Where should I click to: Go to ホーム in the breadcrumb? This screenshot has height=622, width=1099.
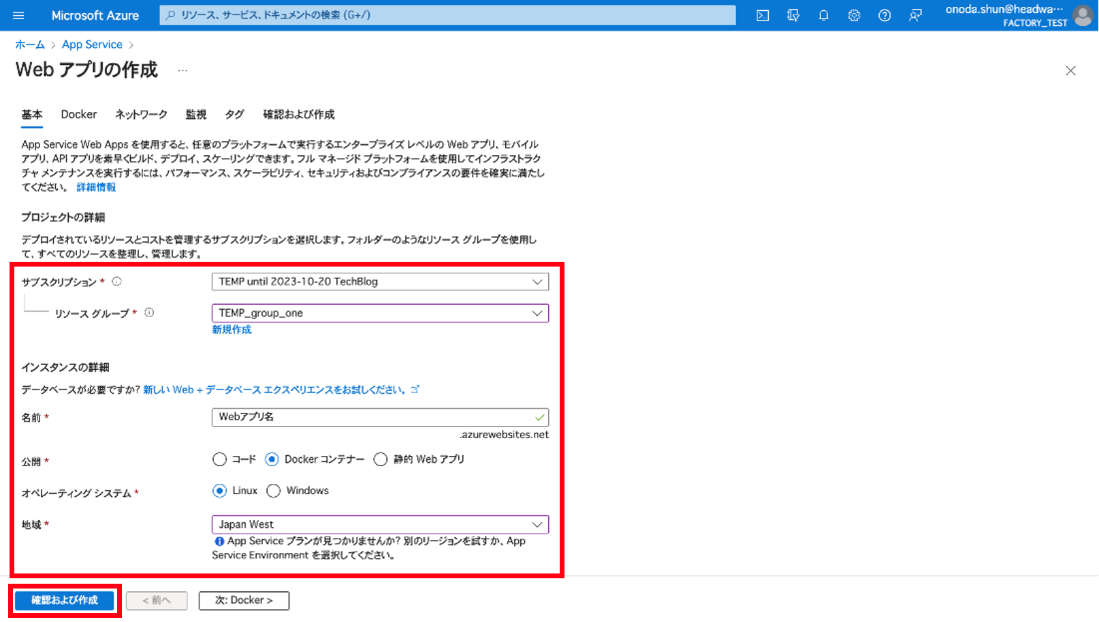tap(30, 44)
